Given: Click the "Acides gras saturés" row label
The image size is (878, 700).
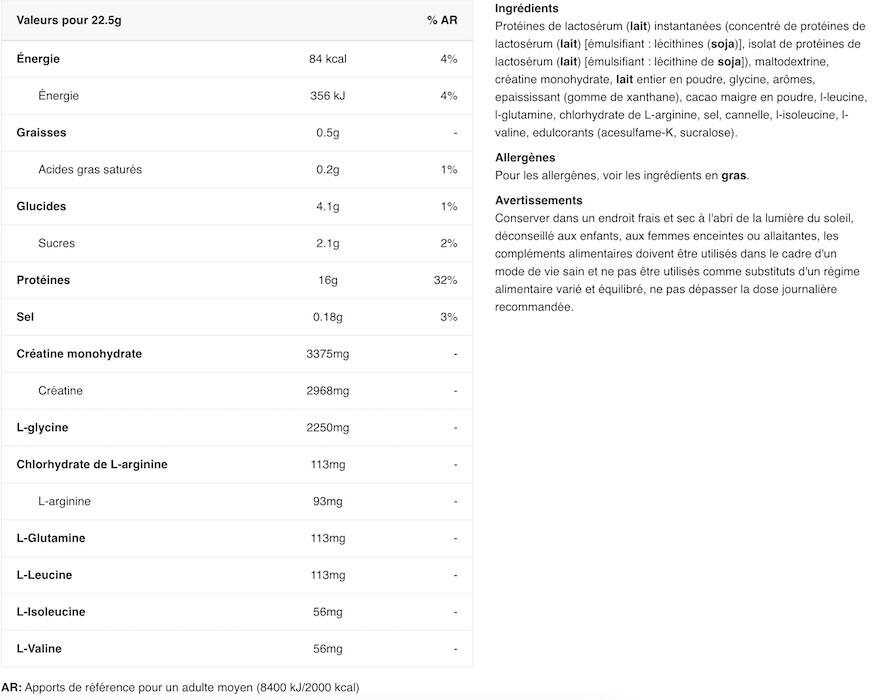Looking at the screenshot, I should (x=90, y=170).
